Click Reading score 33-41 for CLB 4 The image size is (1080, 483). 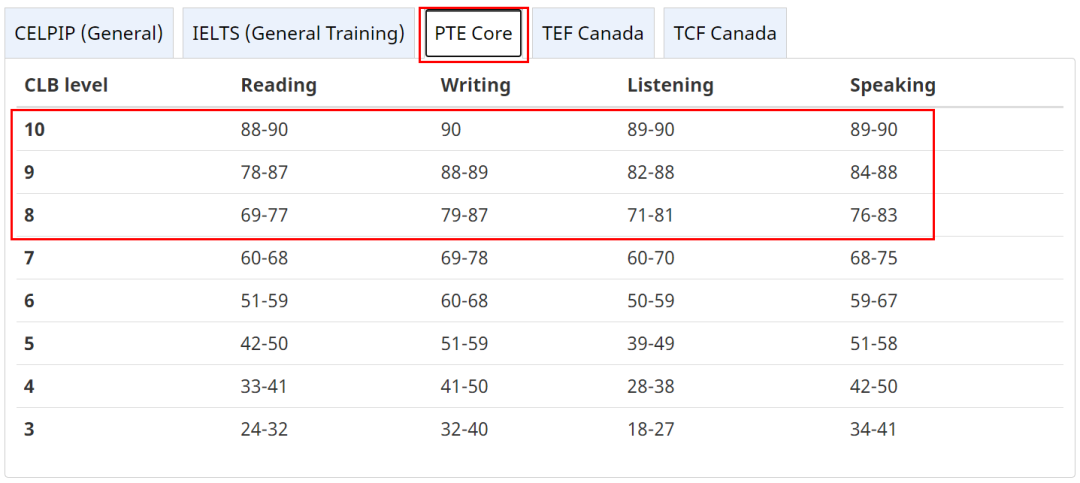(x=264, y=386)
